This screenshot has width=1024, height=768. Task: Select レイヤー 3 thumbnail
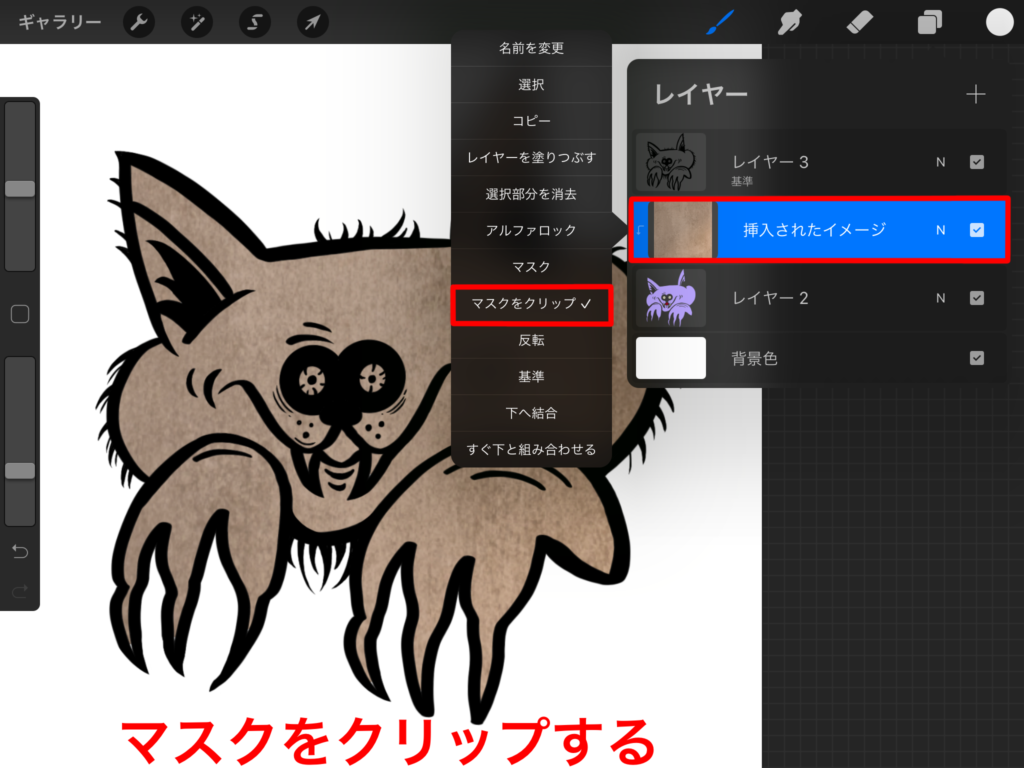coord(671,162)
